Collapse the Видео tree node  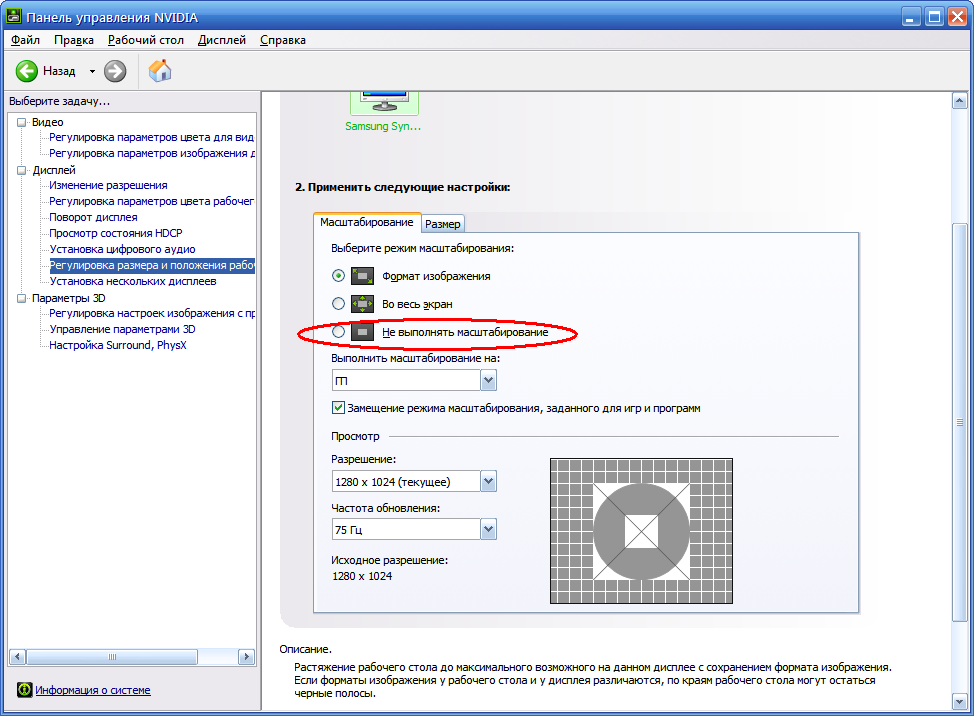tap(22, 122)
